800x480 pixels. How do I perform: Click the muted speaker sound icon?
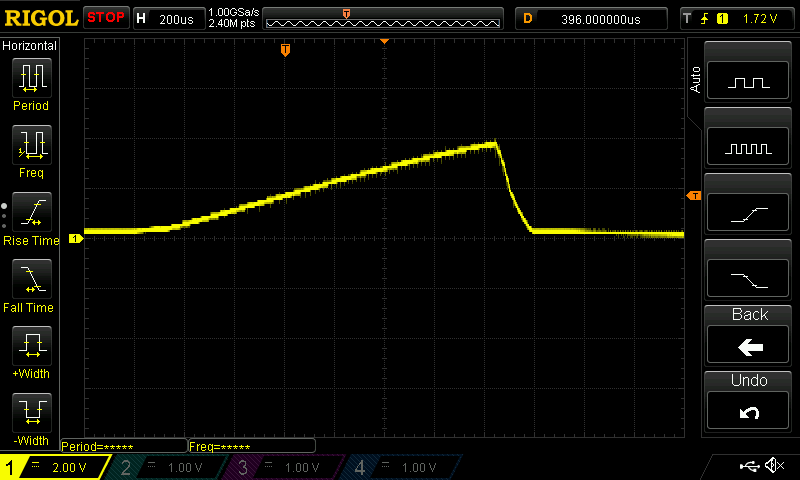point(774,465)
